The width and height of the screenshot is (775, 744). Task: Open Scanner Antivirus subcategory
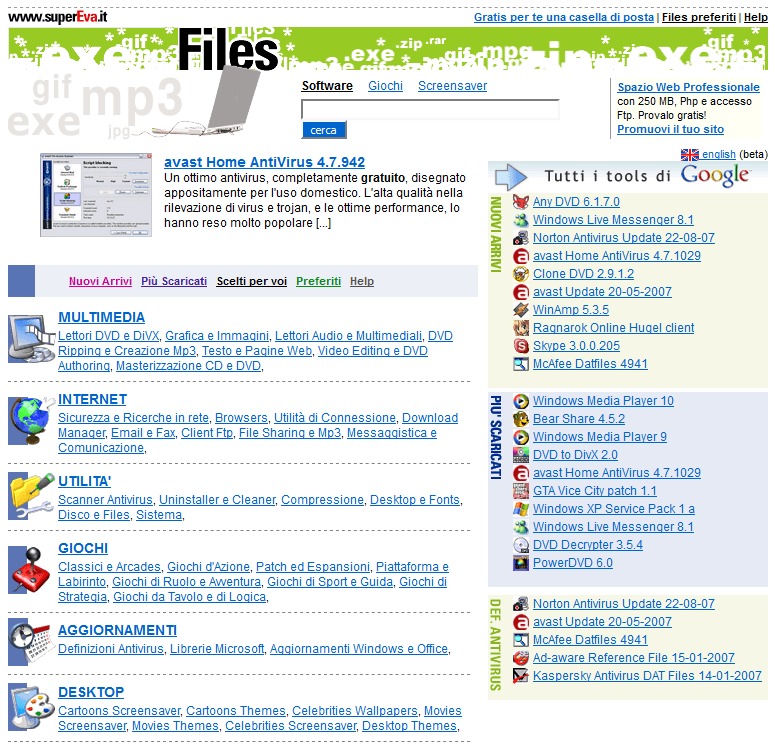[x=105, y=500]
